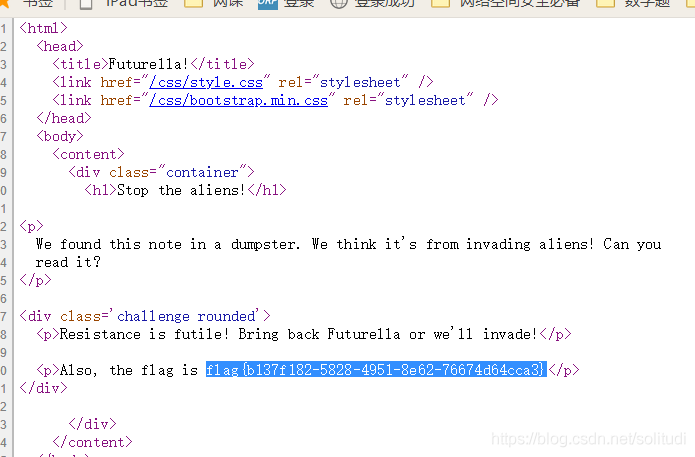695x457 pixels.
Task: Click the <body> tag
Action: click(60, 137)
